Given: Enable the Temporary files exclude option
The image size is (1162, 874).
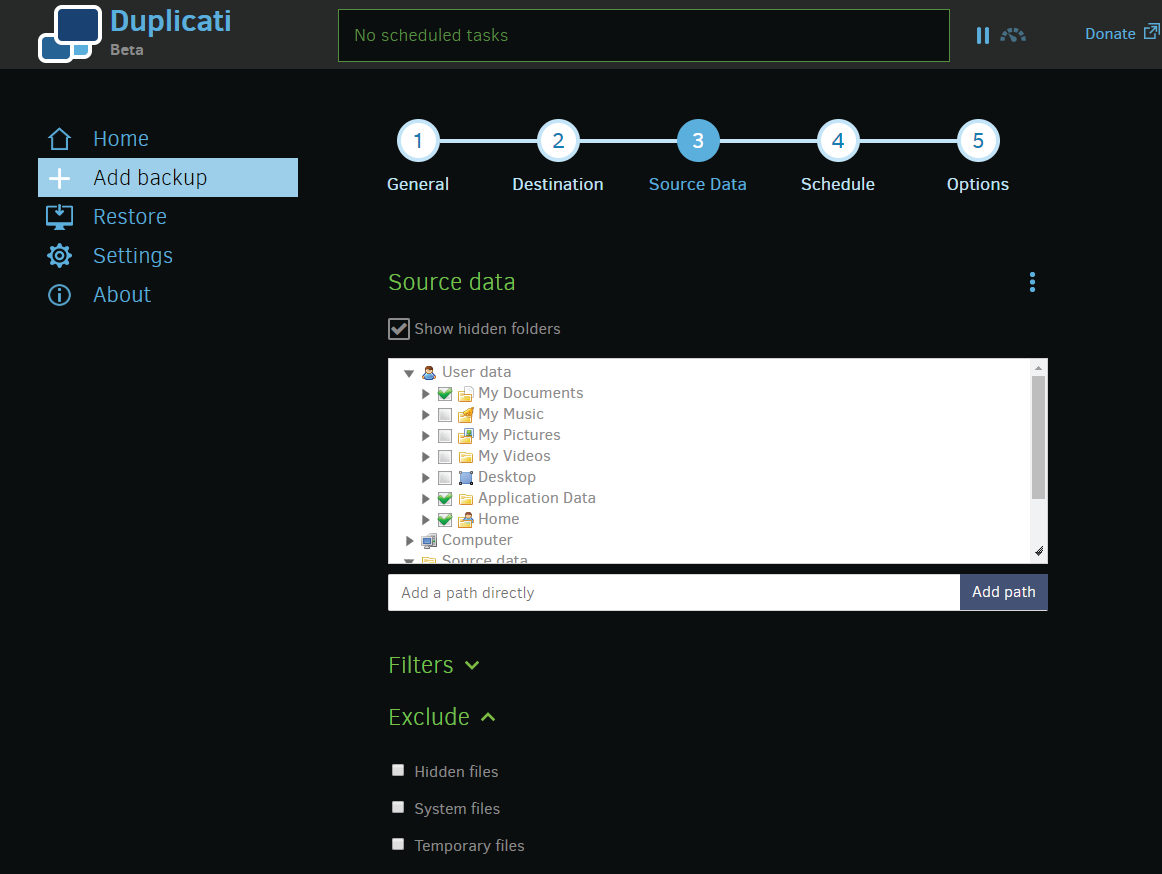Looking at the screenshot, I should (x=398, y=844).
